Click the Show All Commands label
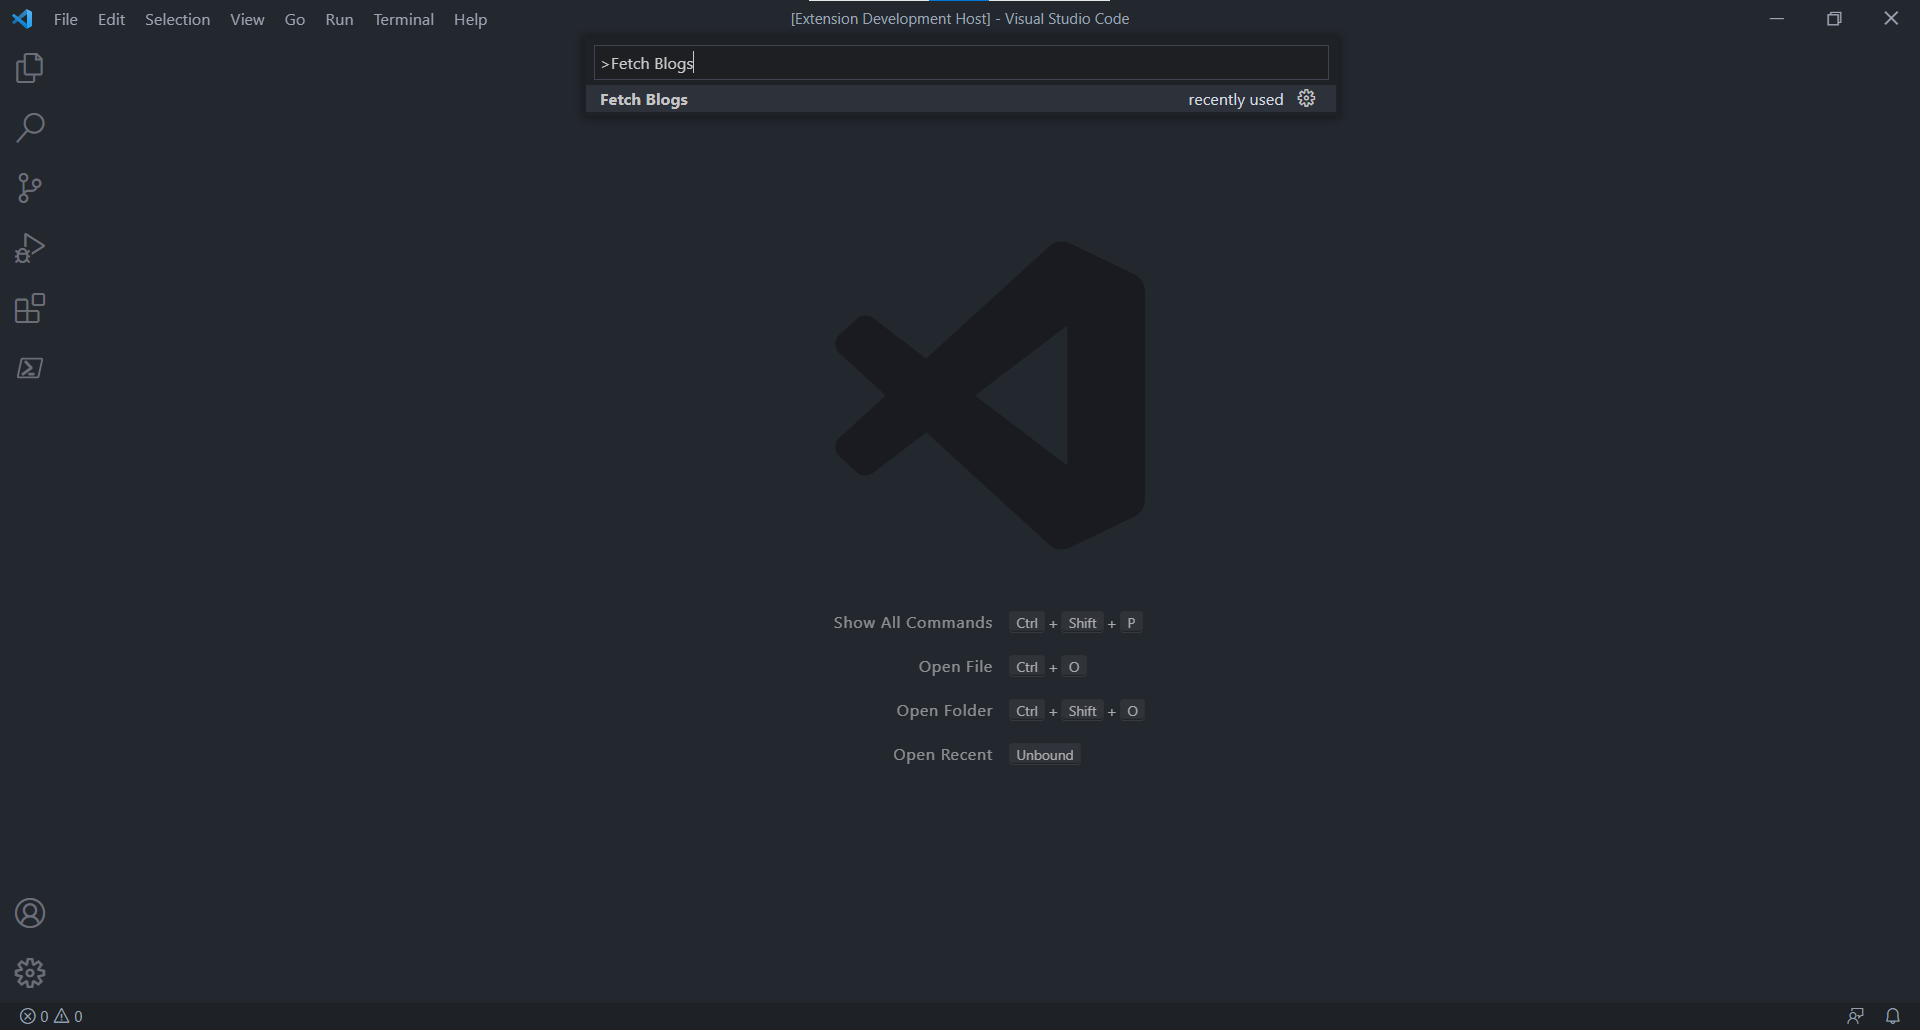This screenshot has width=1920, height=1030. (913, 623)
